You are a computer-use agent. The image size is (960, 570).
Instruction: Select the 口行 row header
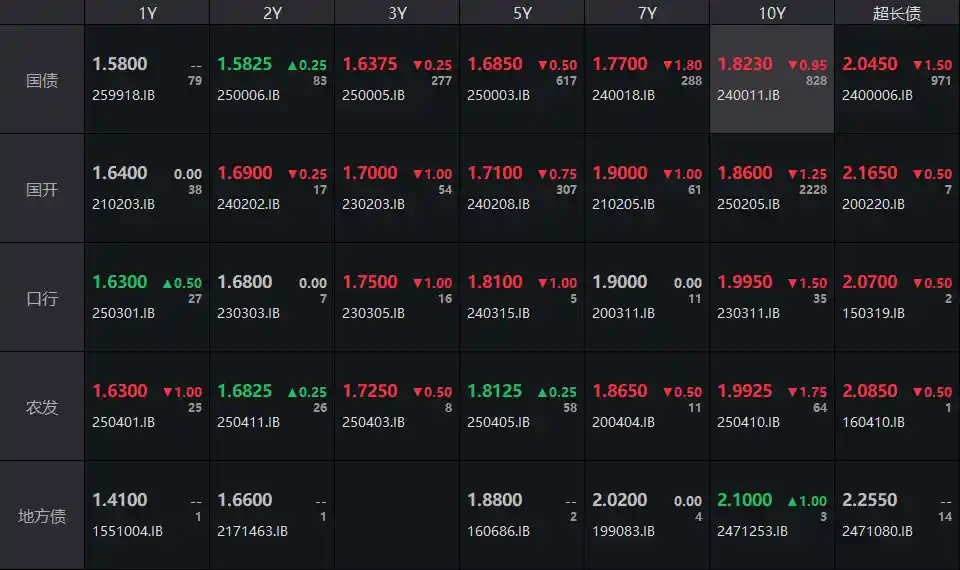click(42, 298)
